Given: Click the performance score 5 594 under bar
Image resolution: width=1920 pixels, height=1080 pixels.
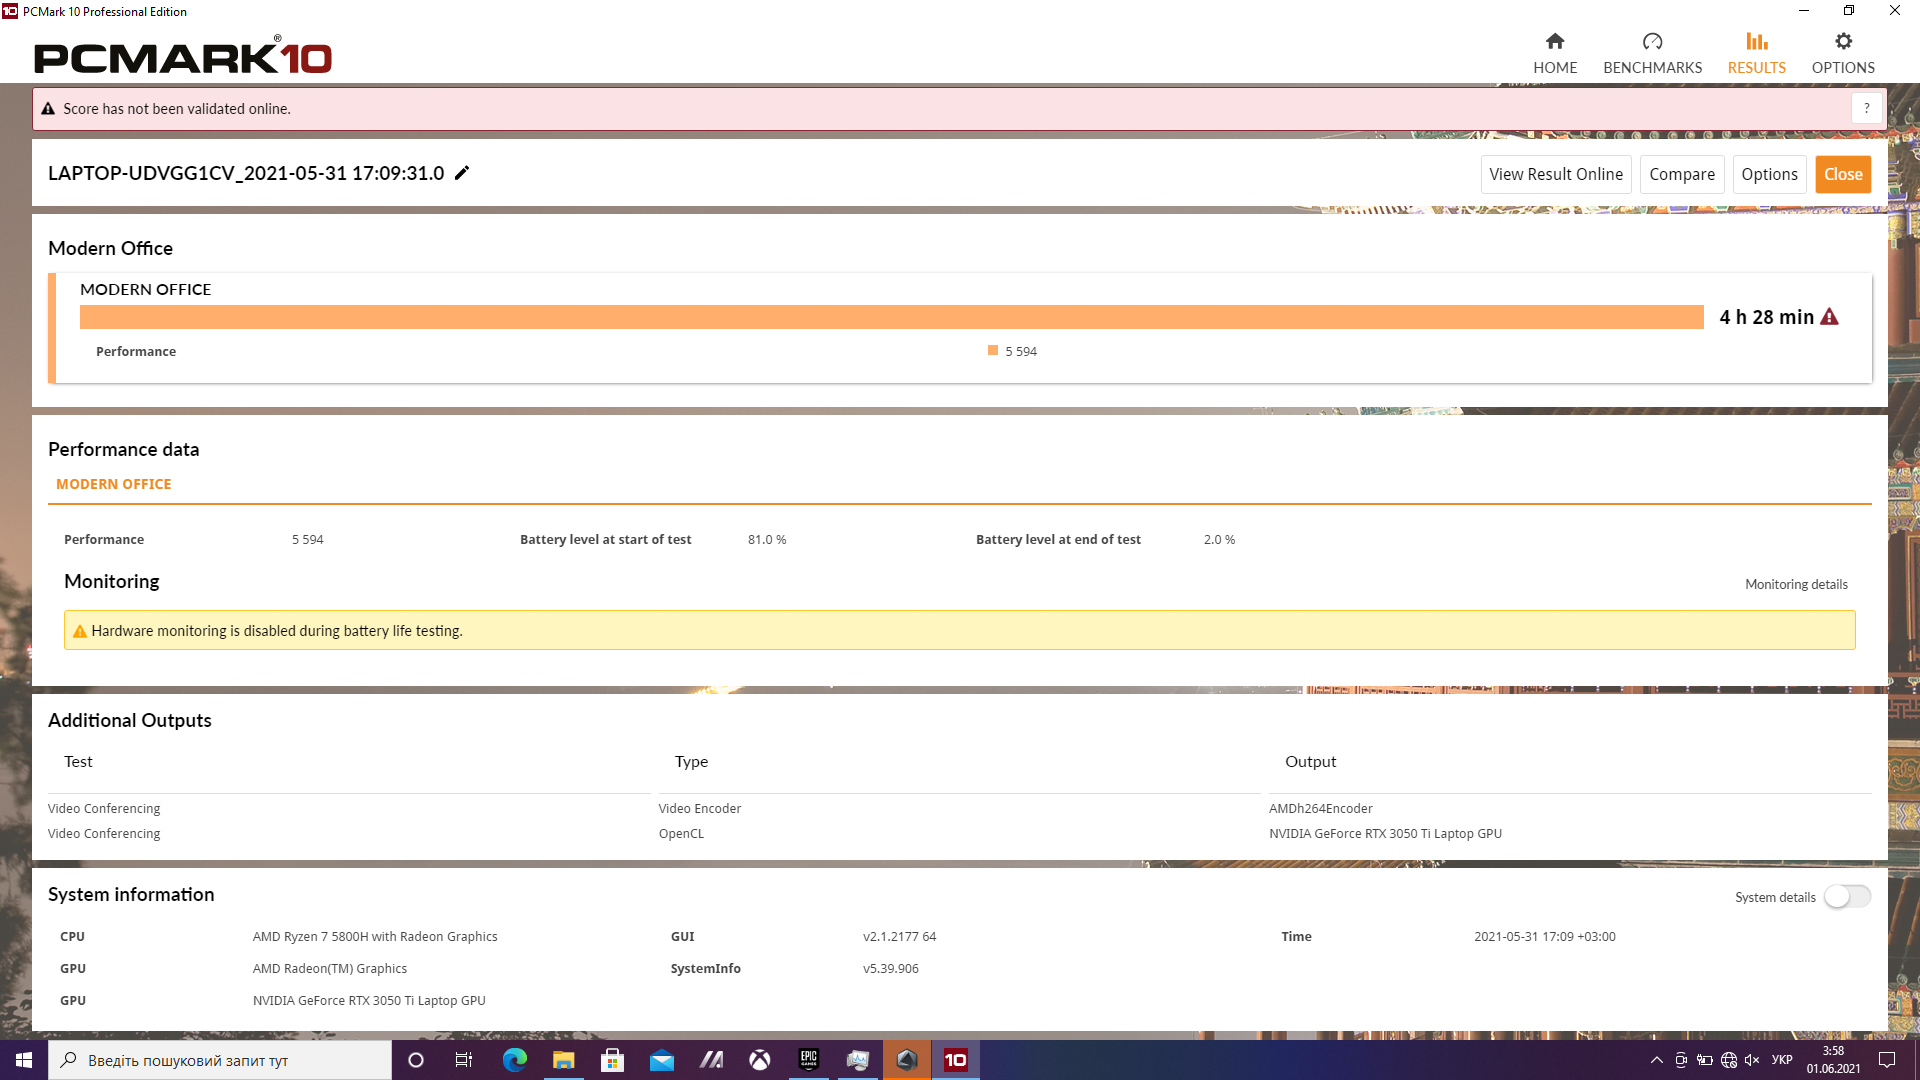Looking at the screenshot, I should point(1021,351).
